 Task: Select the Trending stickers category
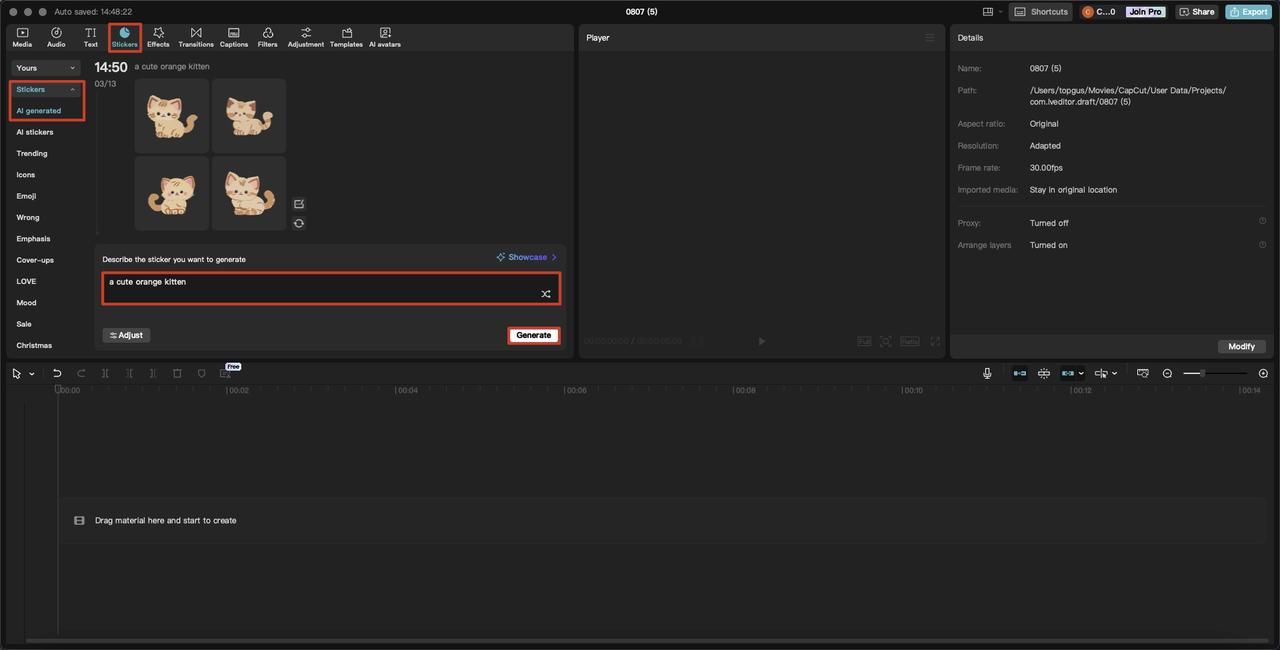tap(32, 153)
